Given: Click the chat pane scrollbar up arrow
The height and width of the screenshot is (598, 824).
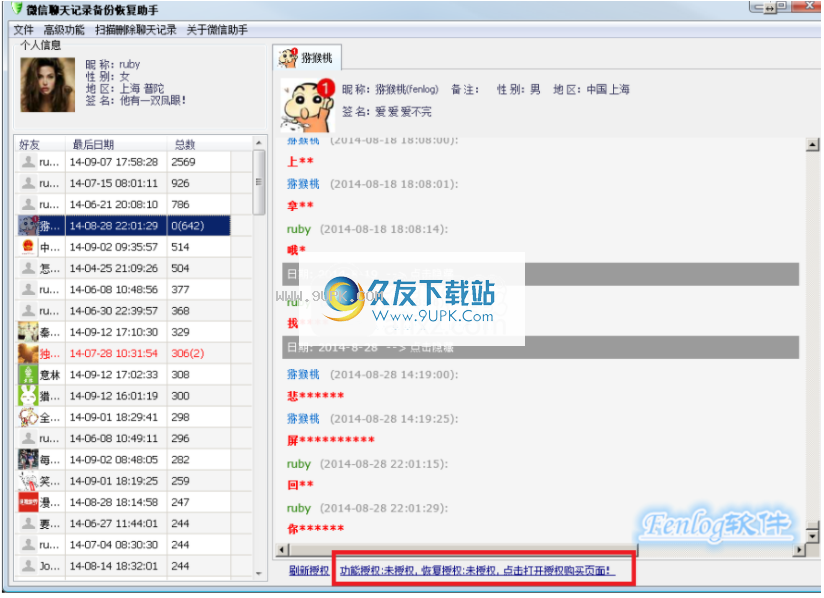Looking at the screenshot, I should click(x=812, y=145).
